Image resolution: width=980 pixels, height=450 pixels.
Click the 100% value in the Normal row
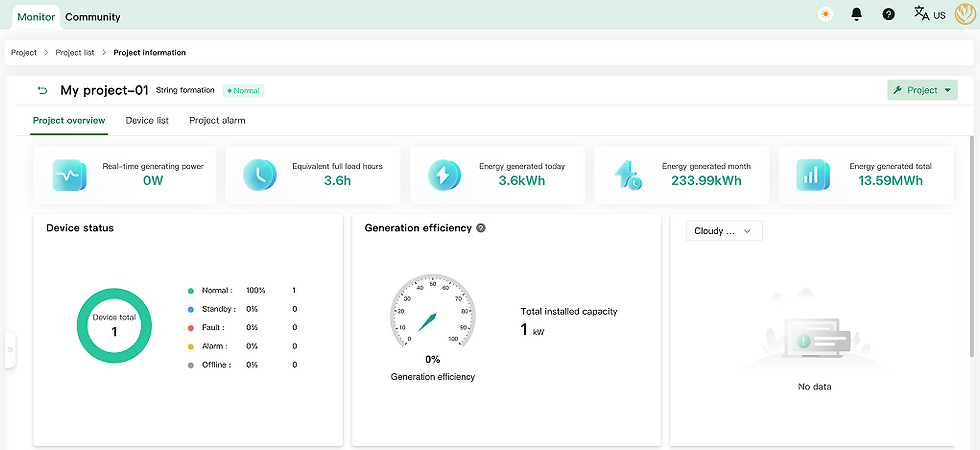click(256, 291)
